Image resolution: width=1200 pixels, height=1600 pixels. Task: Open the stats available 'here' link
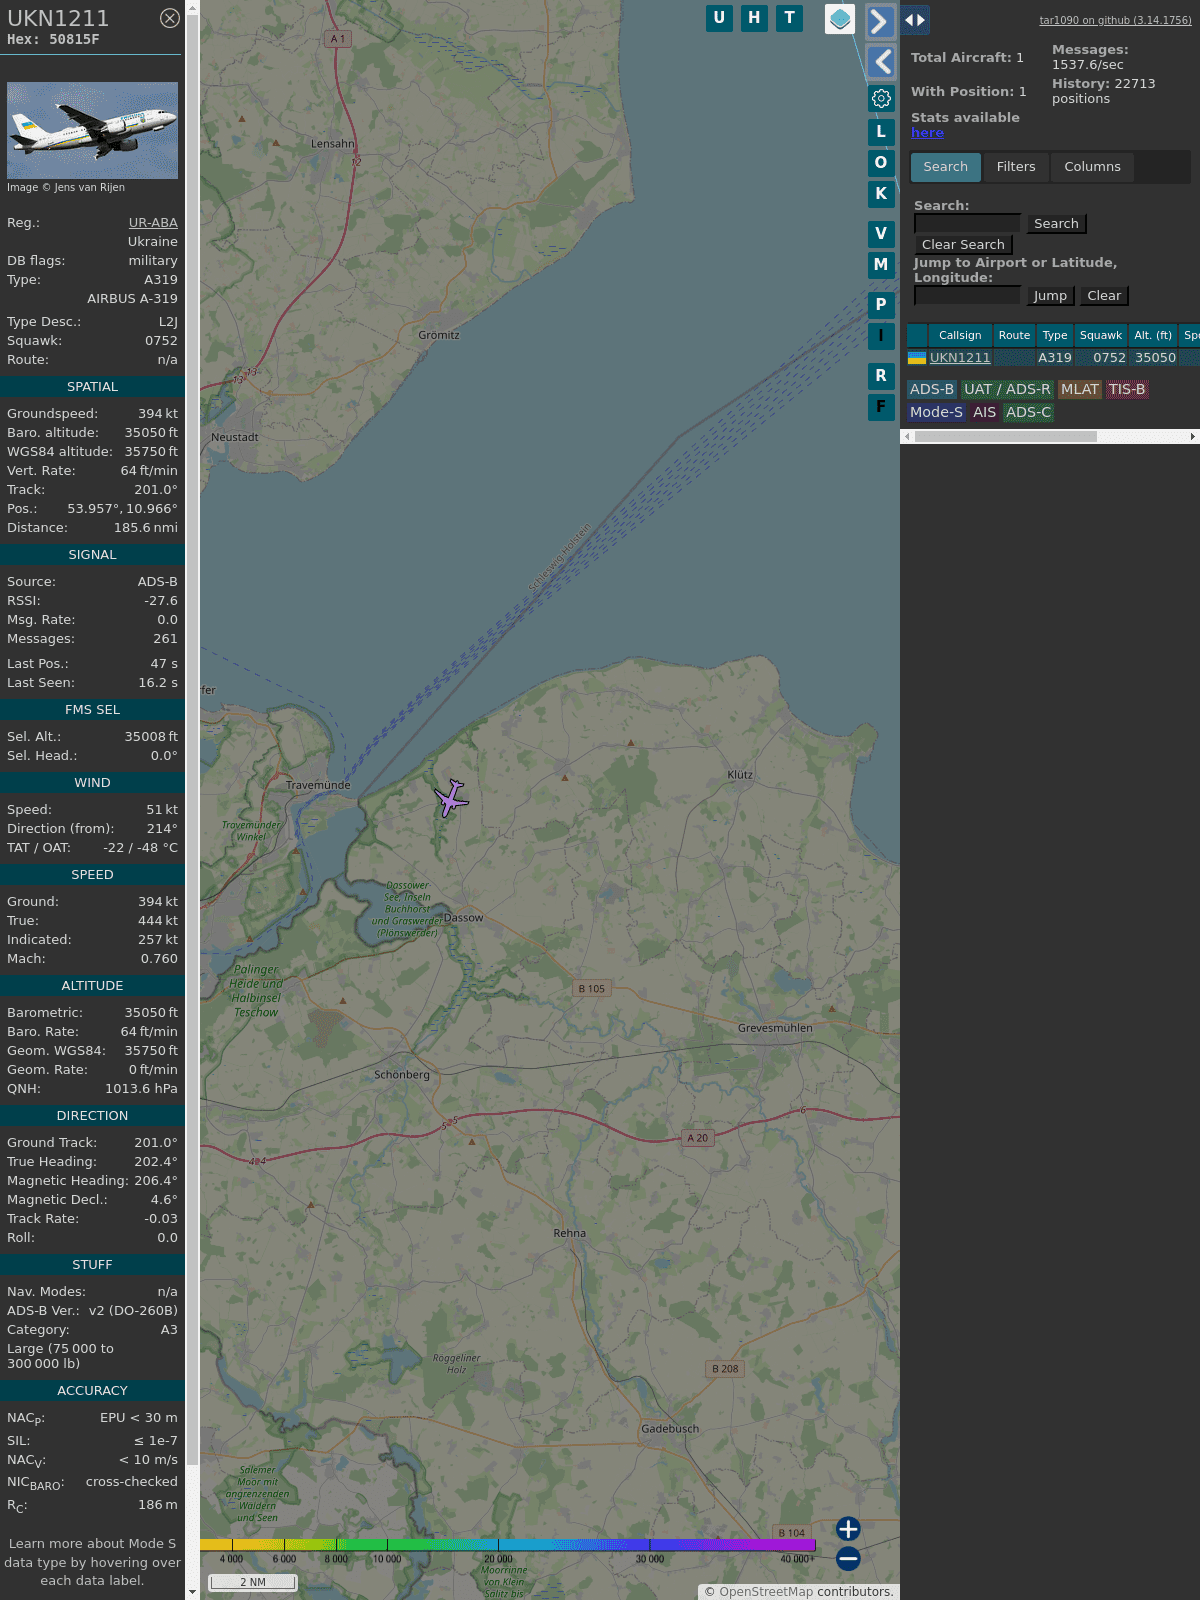coord(927,133)
